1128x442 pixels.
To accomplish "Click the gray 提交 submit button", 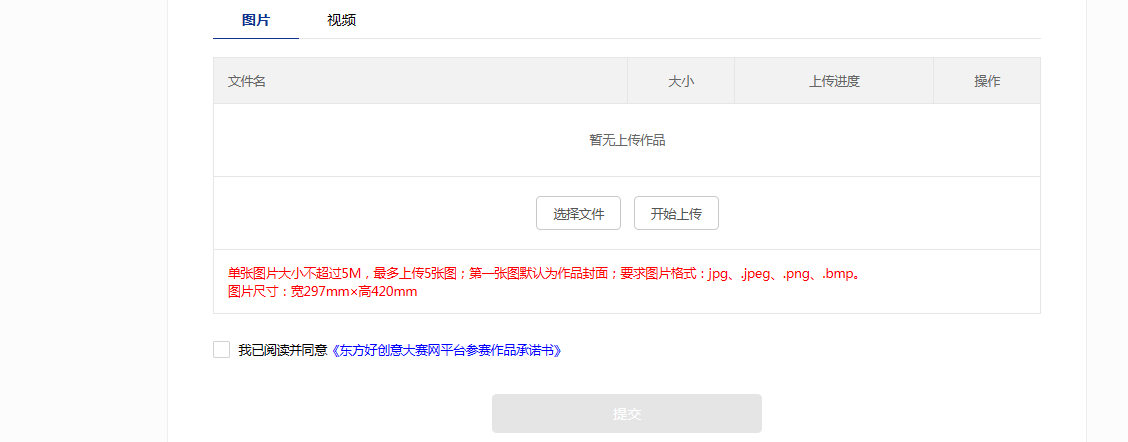I will click(x=626, y=413).
